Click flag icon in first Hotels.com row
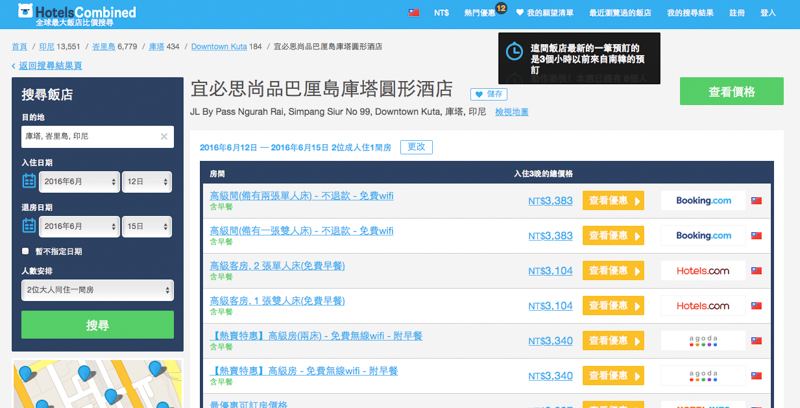 point(756,271)
